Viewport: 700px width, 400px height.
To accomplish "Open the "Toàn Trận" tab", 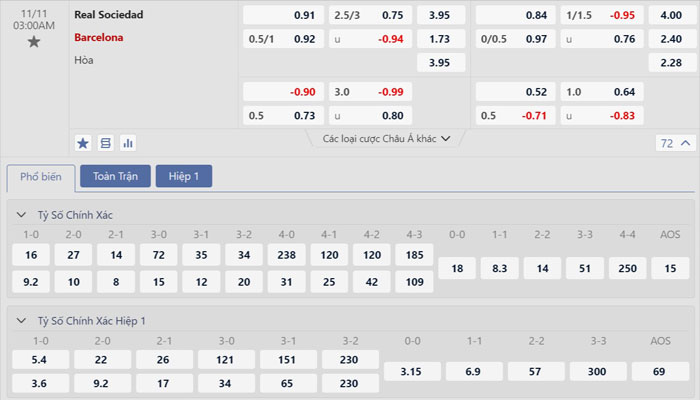I will point(115,177).
